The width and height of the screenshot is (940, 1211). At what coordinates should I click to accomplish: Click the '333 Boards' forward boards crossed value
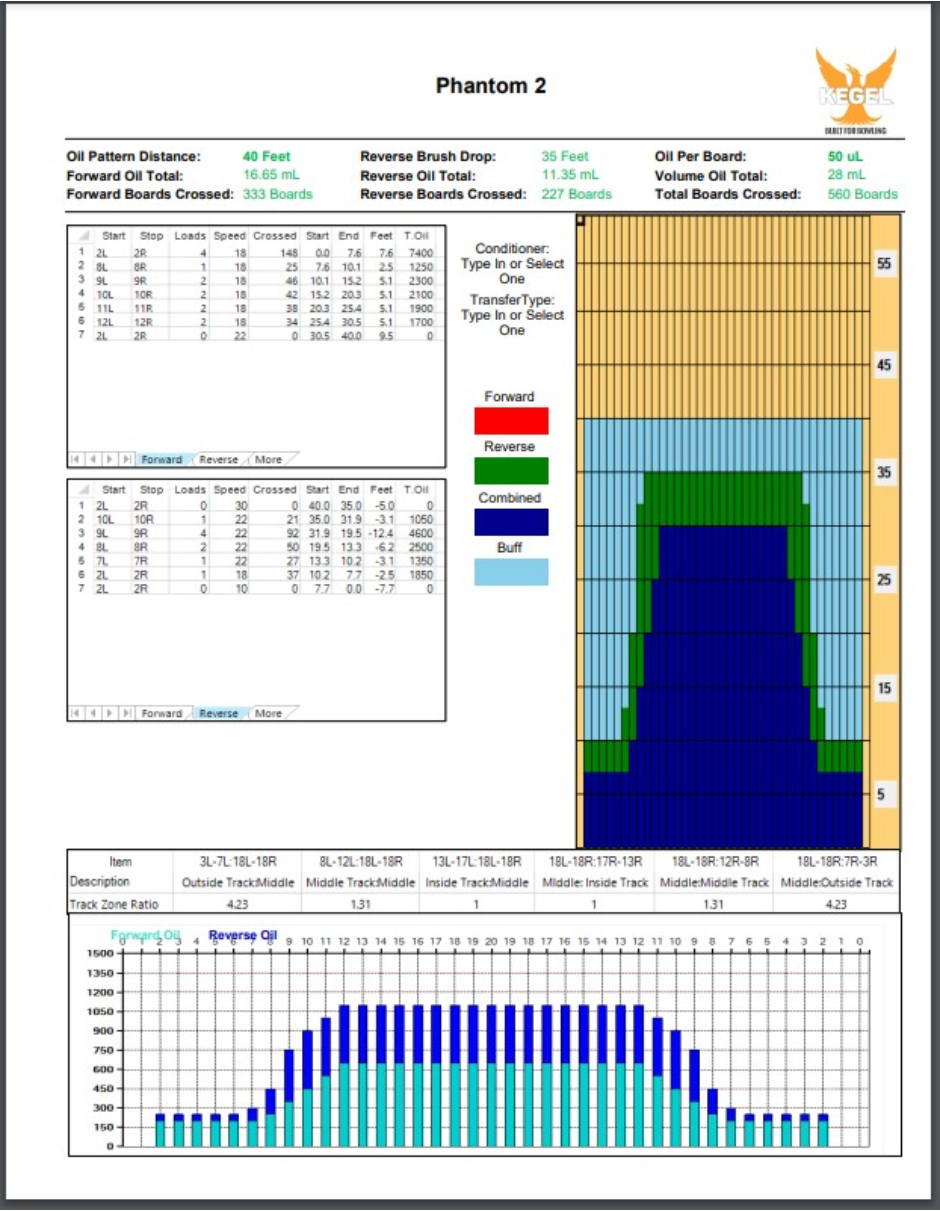(278, 194)
